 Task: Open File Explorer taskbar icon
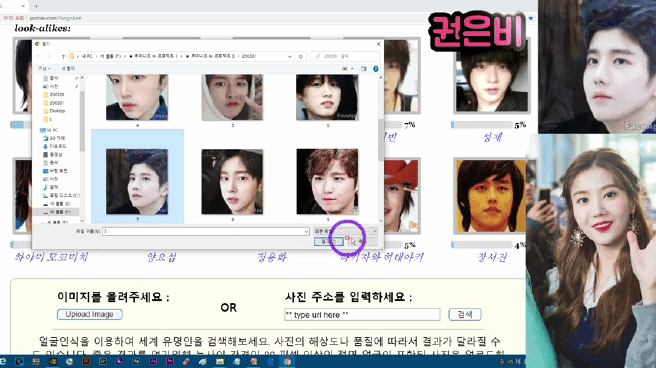pos(220,362)
